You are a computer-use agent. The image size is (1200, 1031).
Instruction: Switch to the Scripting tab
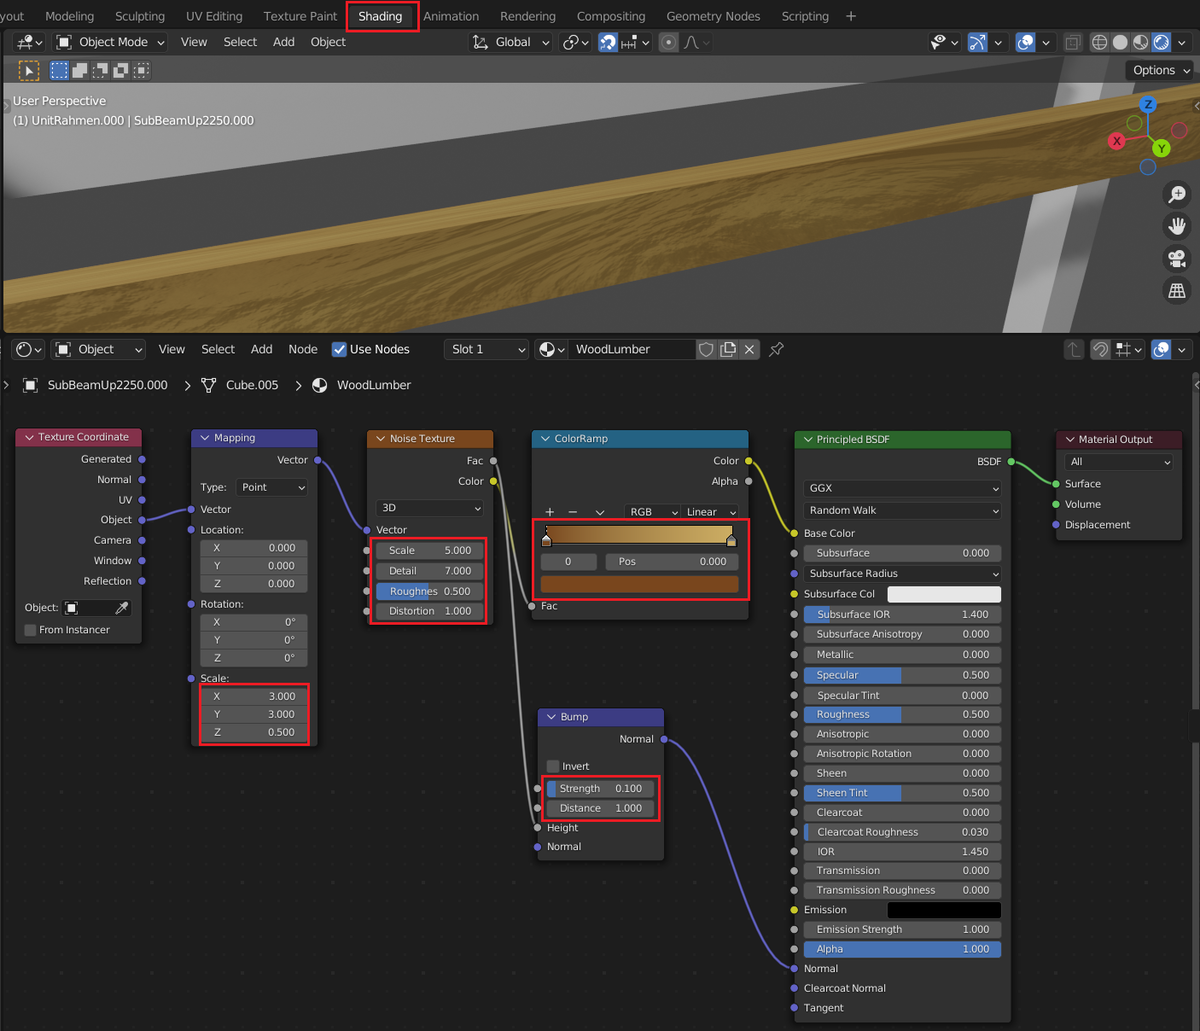[805, 16]
